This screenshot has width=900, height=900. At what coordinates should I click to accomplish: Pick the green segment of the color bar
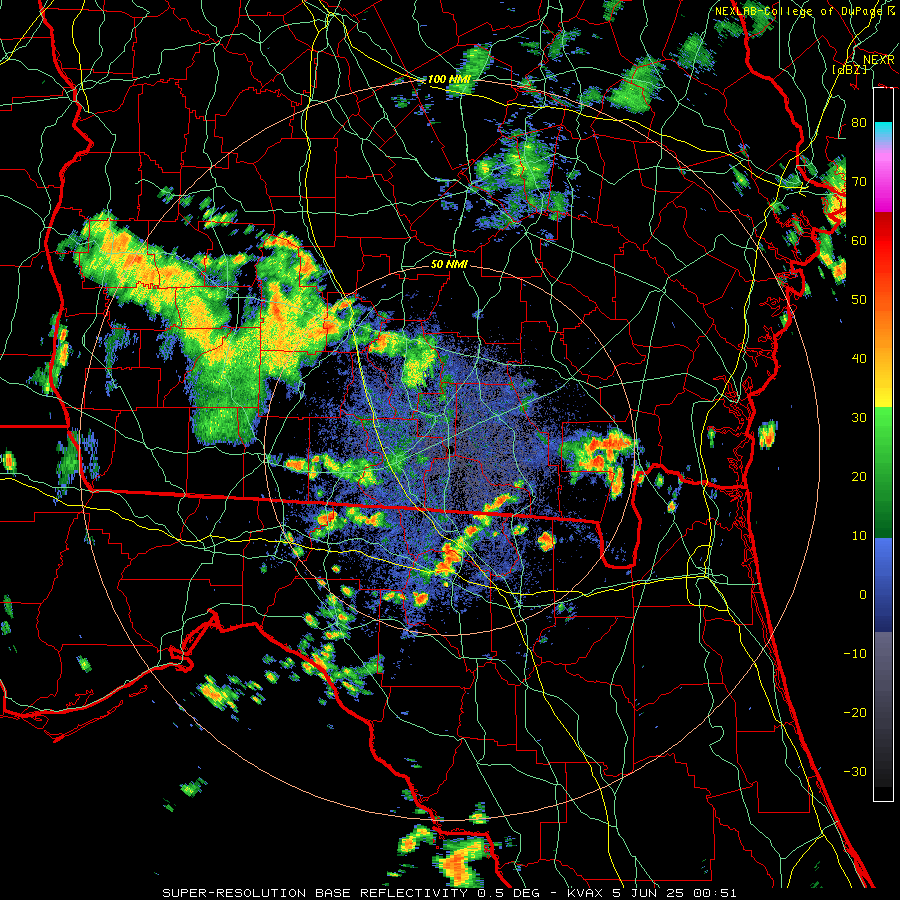click(x=883, y=472)
